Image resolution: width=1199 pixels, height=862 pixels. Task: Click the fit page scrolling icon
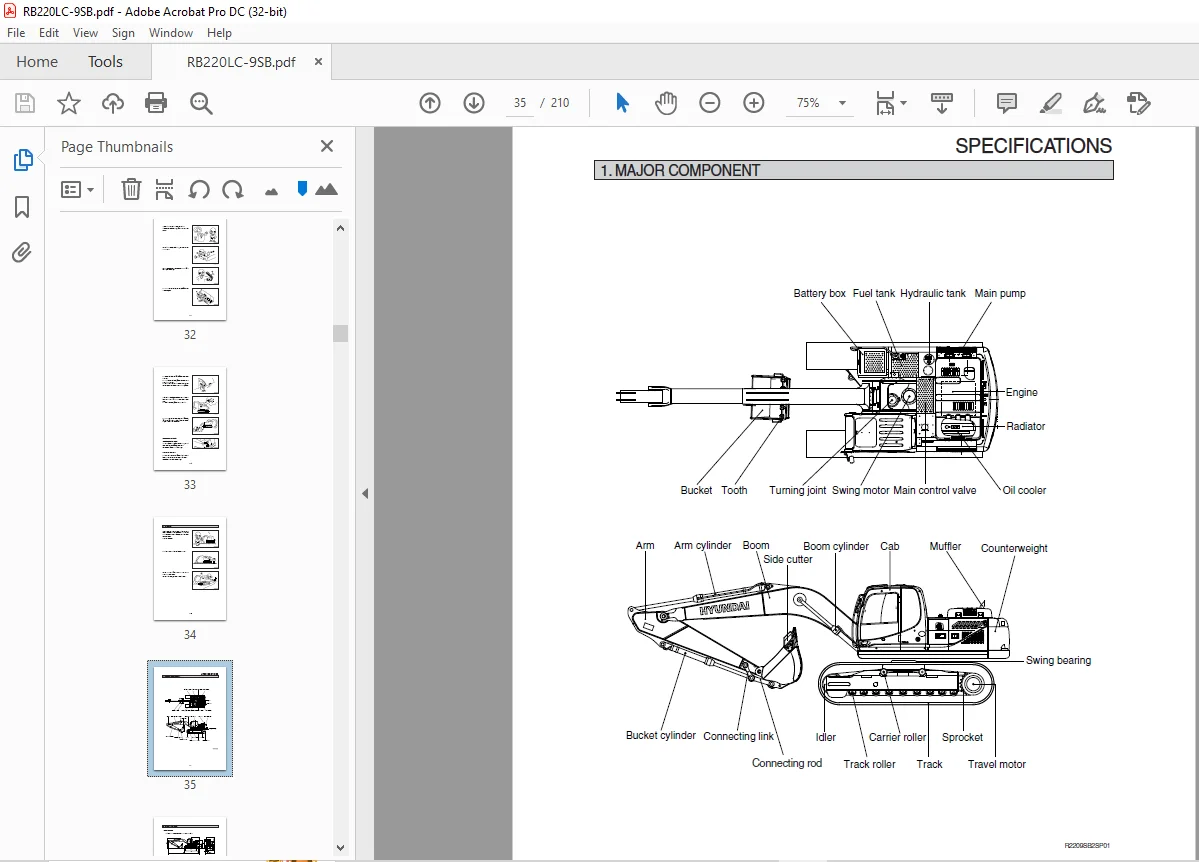885,103
